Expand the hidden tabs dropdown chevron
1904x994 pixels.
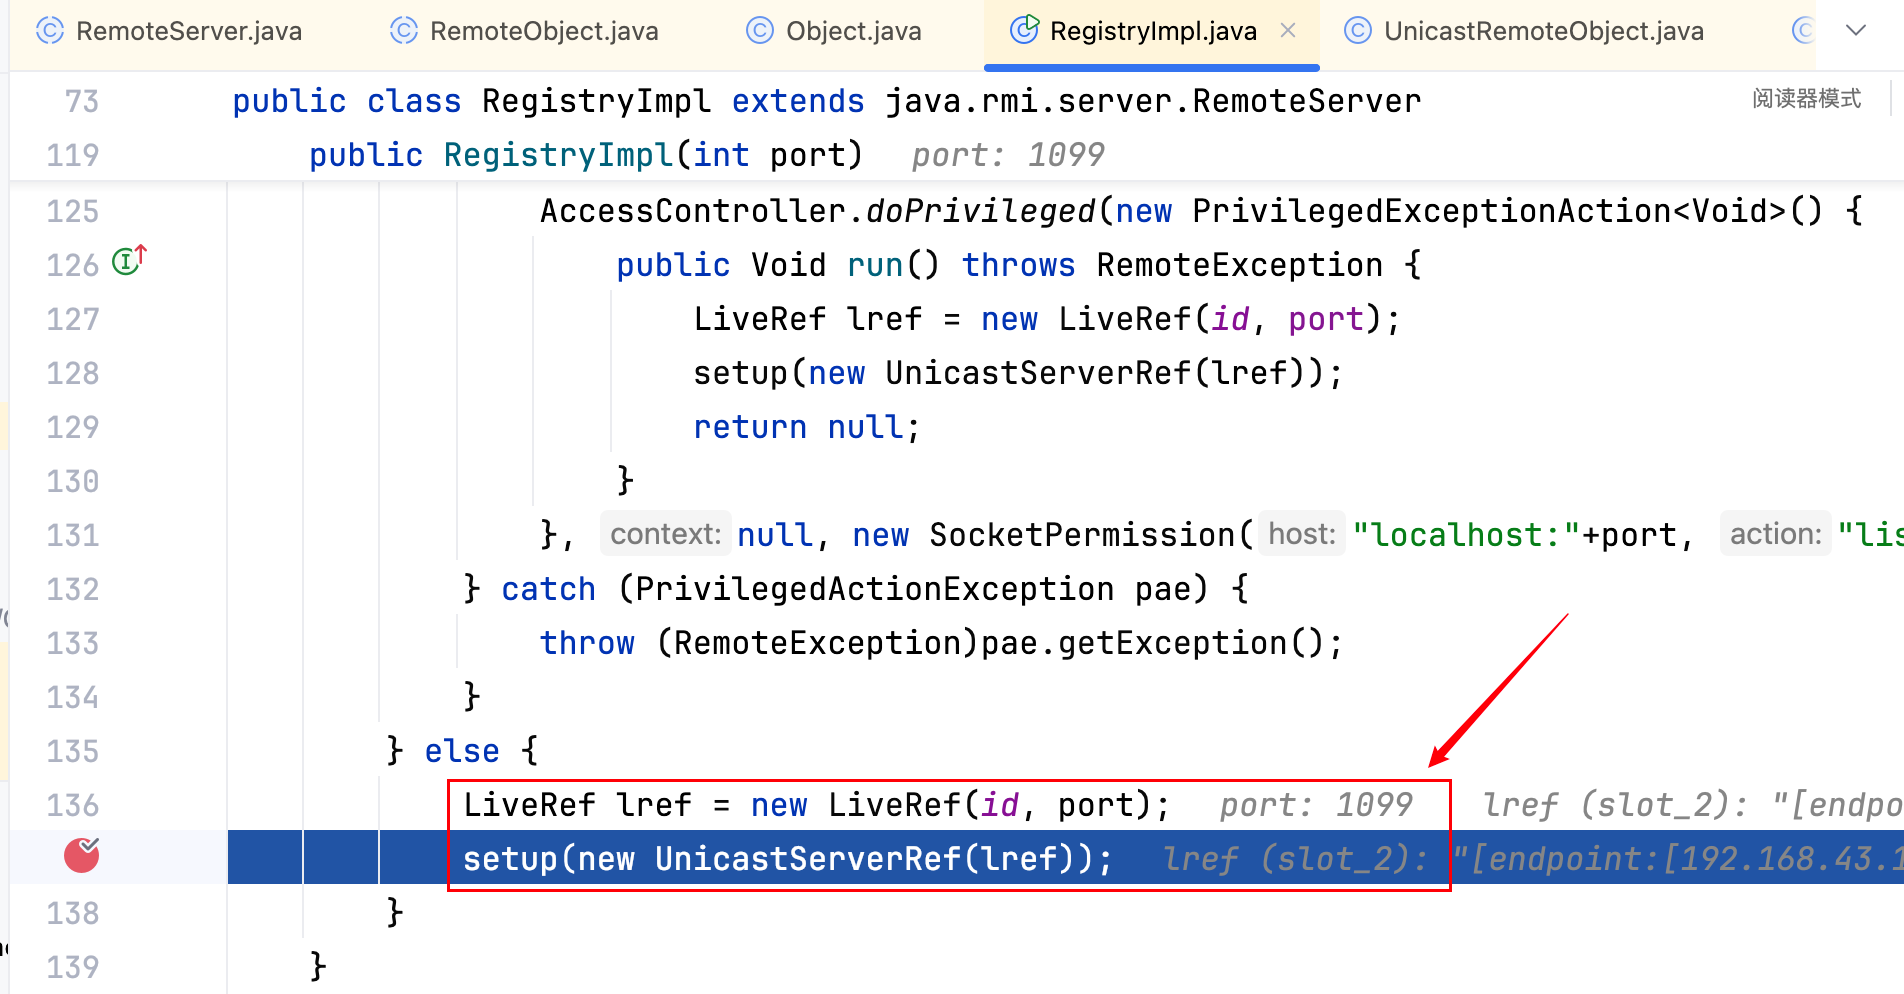[1856, 31]
